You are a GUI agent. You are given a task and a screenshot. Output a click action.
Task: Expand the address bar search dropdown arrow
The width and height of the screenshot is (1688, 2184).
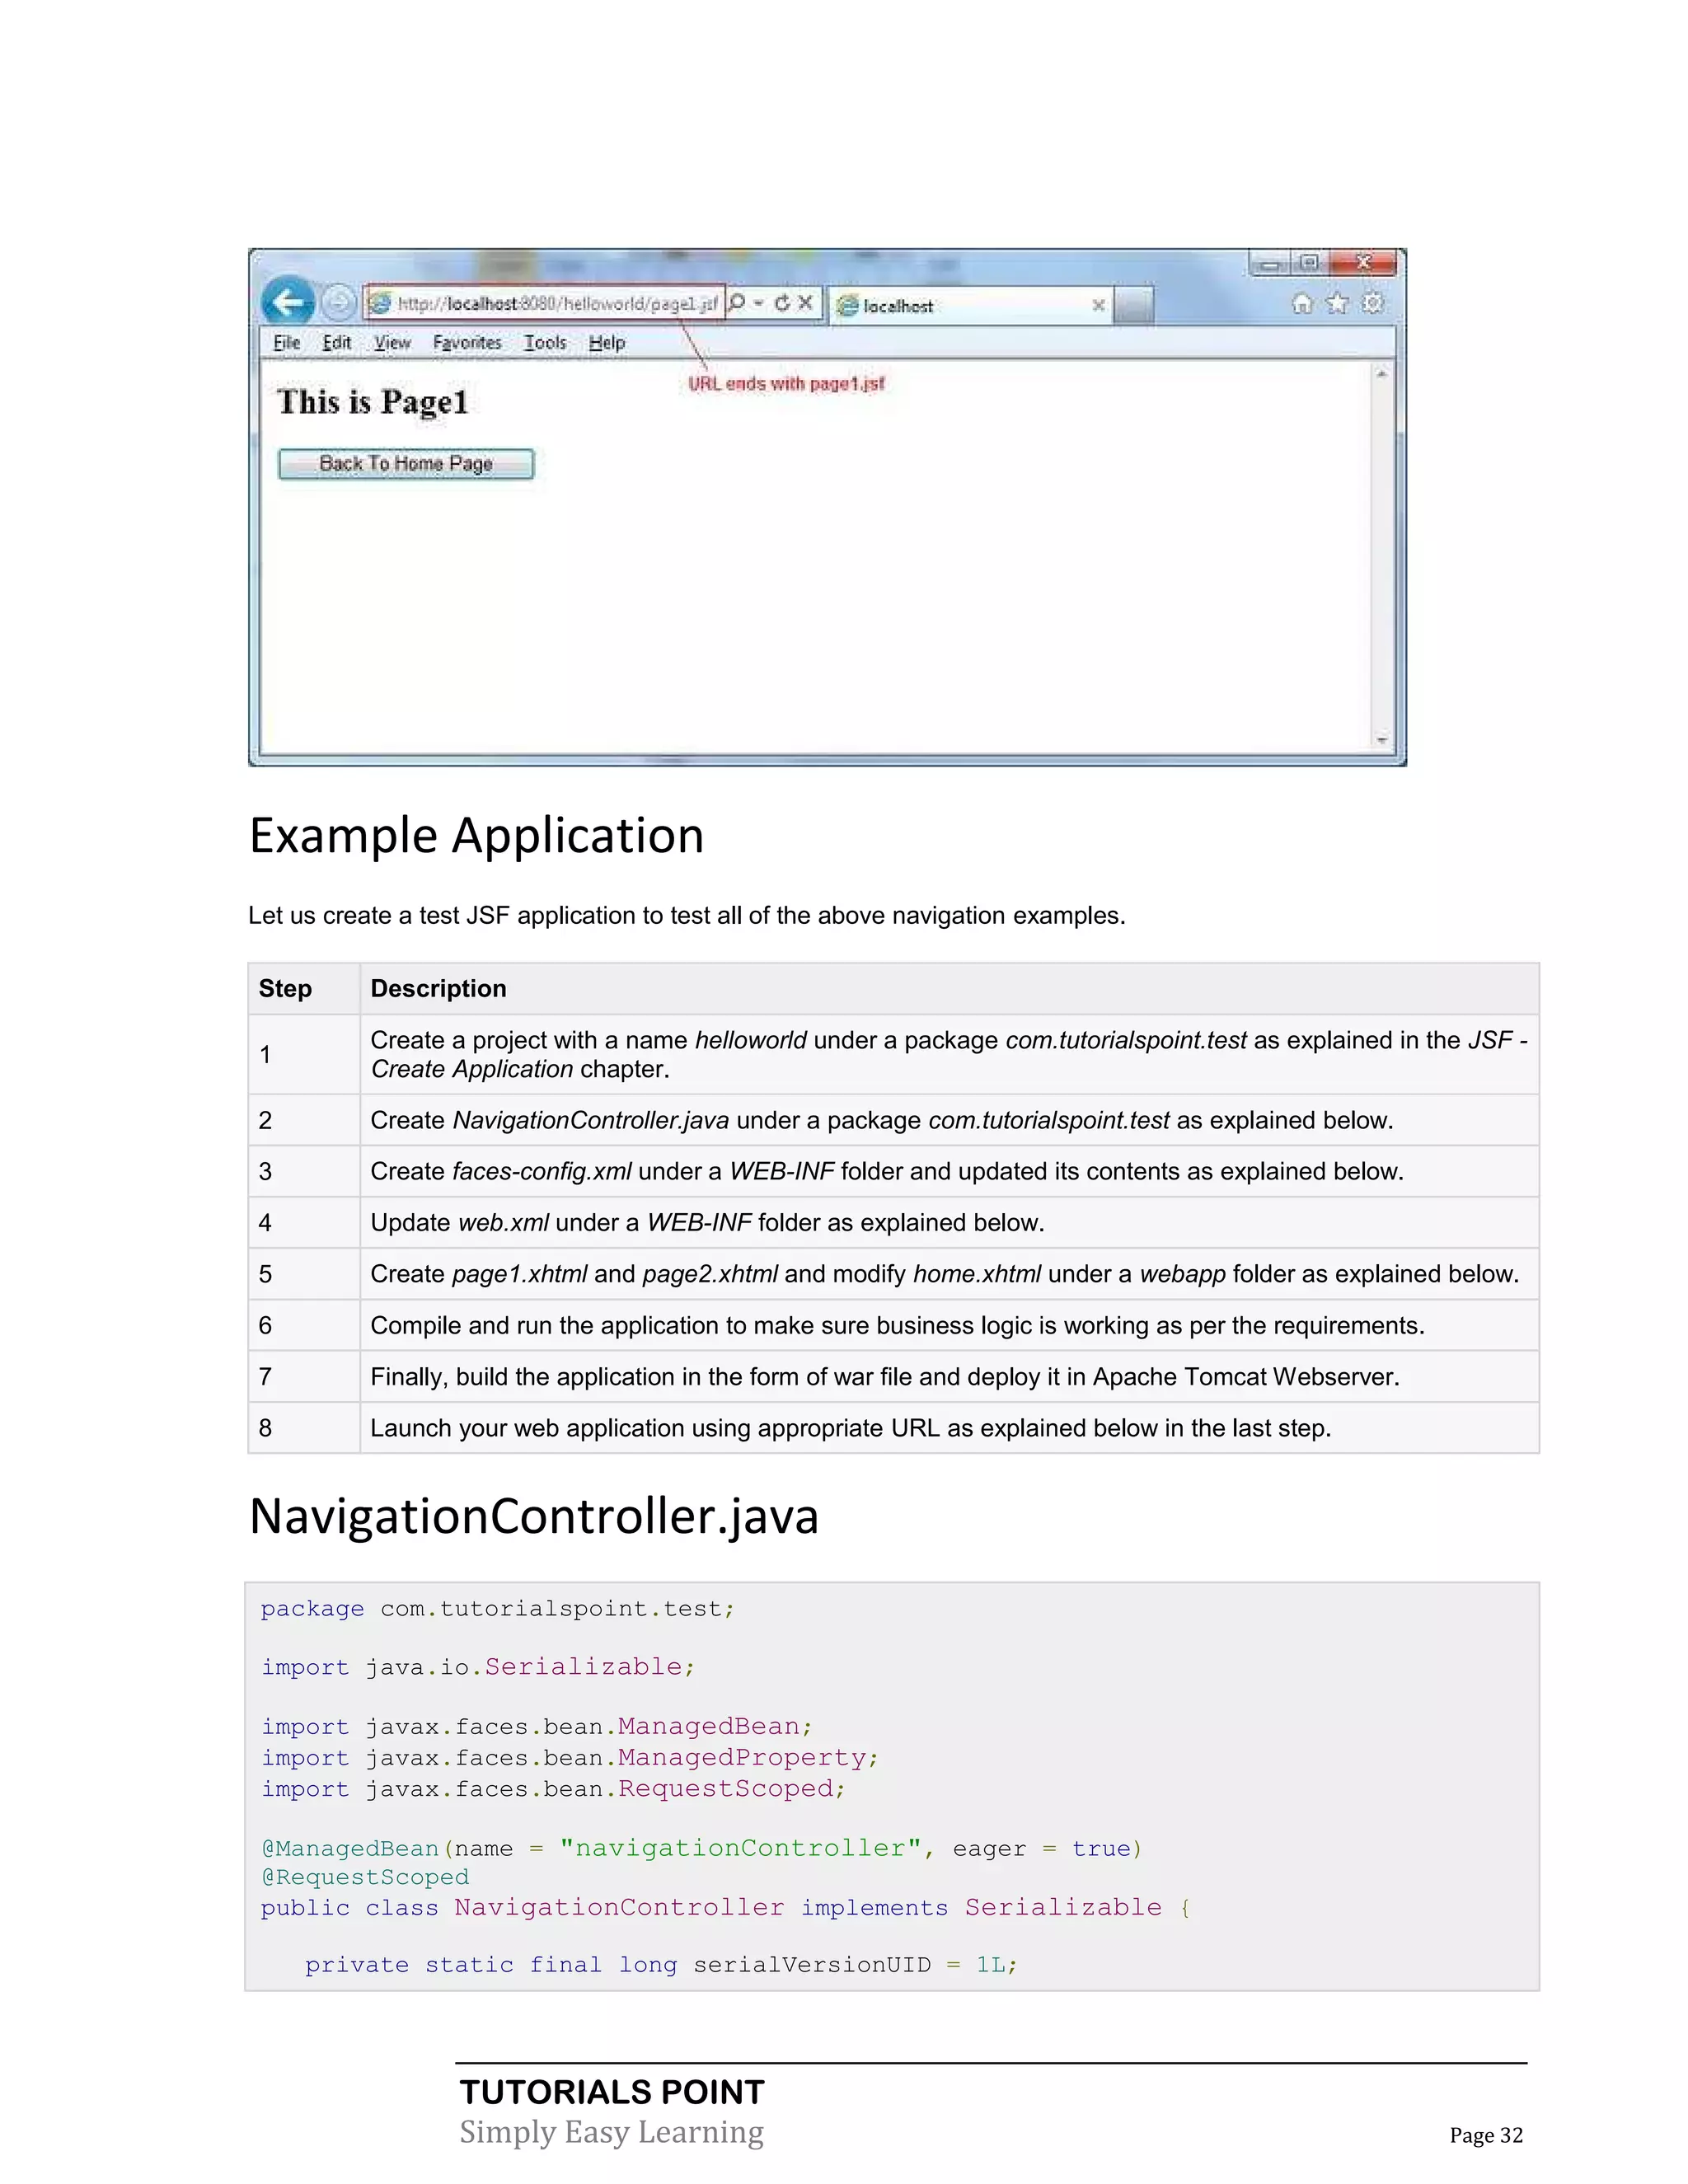coord(759,302)
